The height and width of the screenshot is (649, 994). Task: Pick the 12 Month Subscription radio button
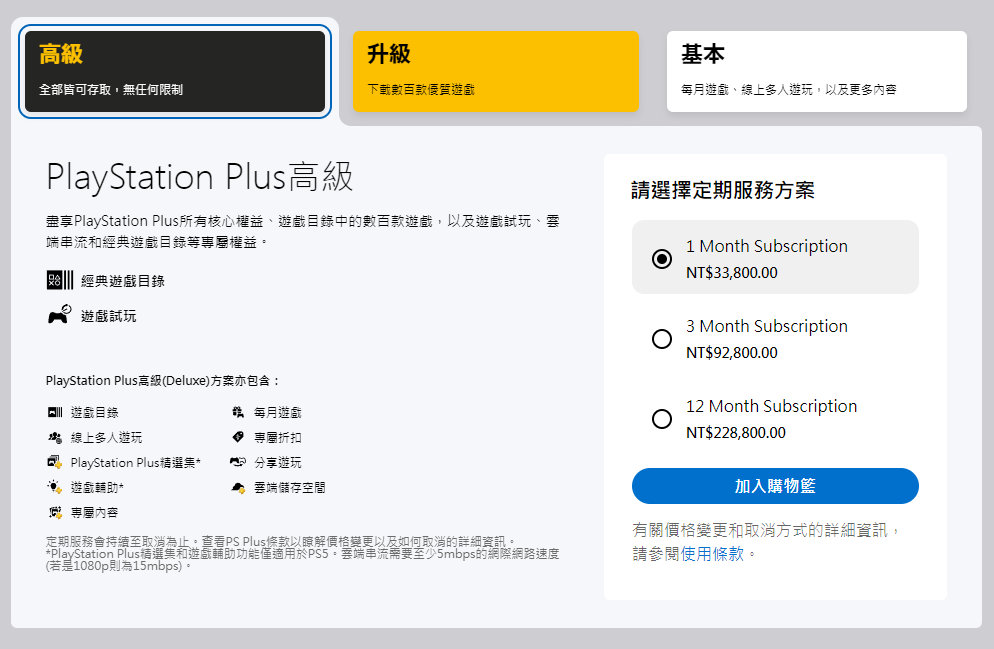click(662, 418)
